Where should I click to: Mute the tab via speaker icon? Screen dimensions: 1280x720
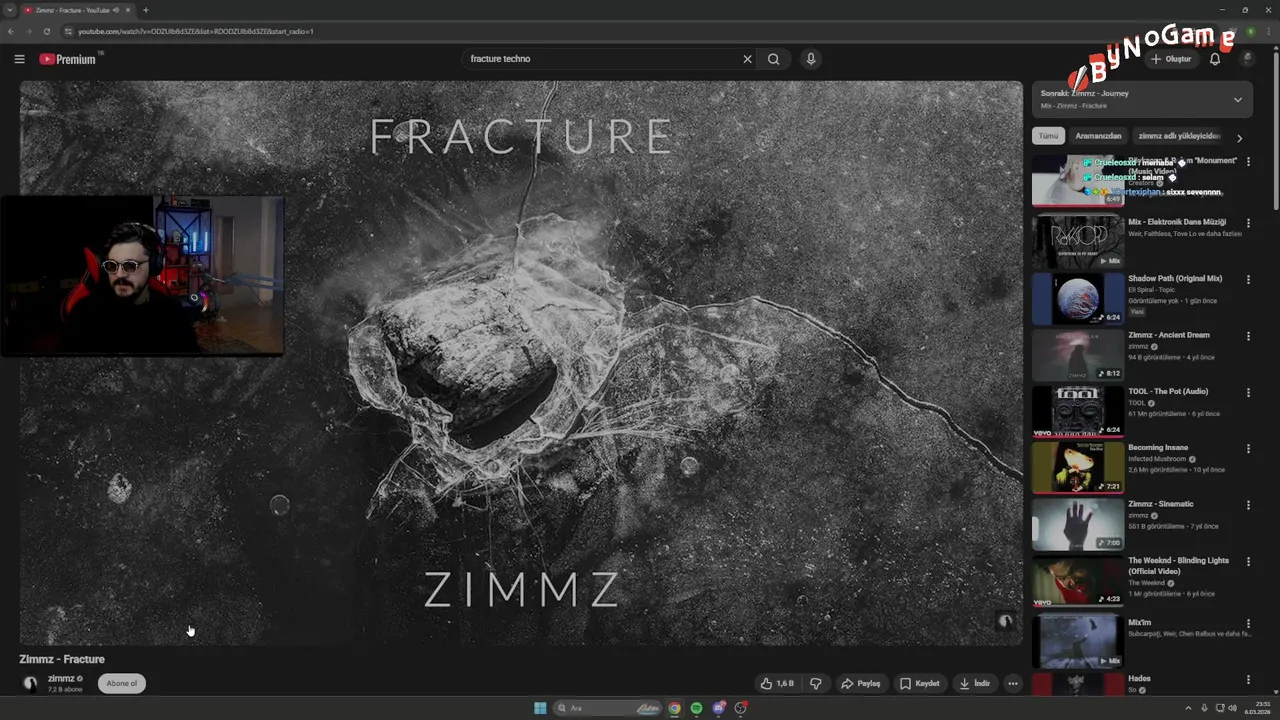point(116,10)
